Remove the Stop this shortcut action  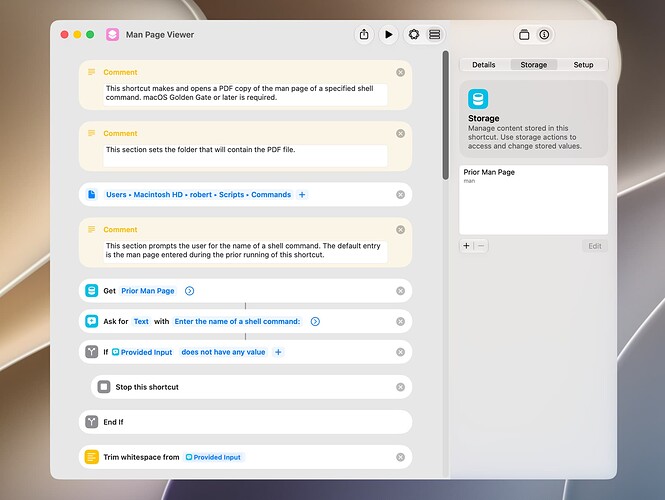pos(400,387)
